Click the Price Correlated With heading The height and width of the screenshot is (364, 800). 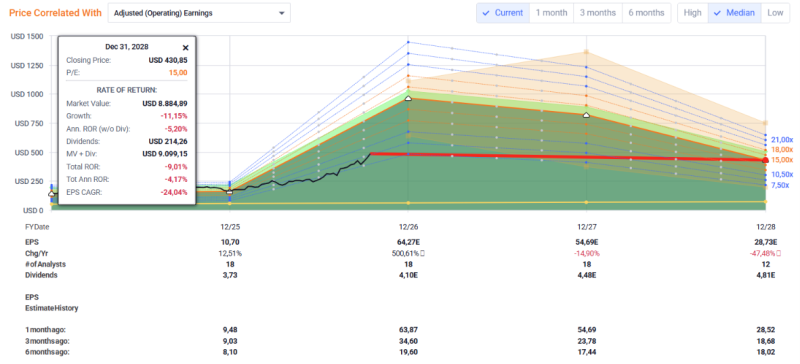pos(55,13)
